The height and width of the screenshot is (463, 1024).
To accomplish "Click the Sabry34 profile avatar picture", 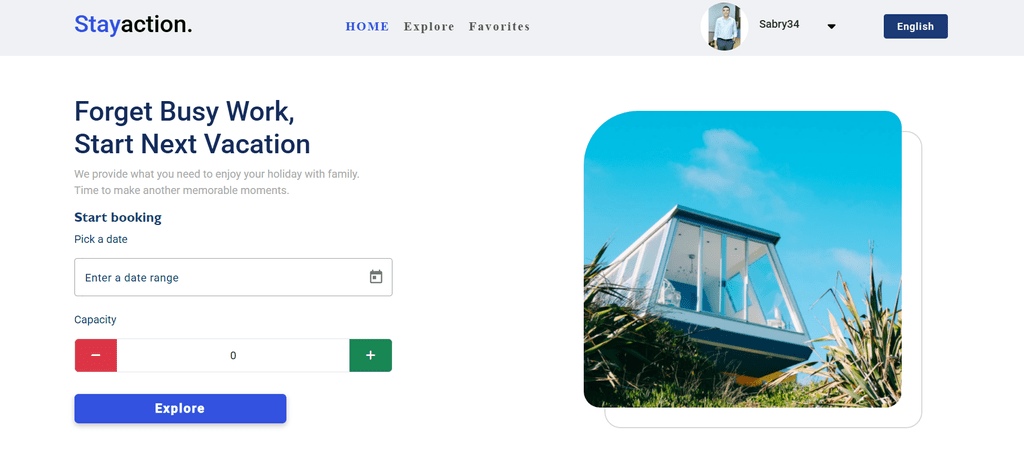I will tap(724, 27).
